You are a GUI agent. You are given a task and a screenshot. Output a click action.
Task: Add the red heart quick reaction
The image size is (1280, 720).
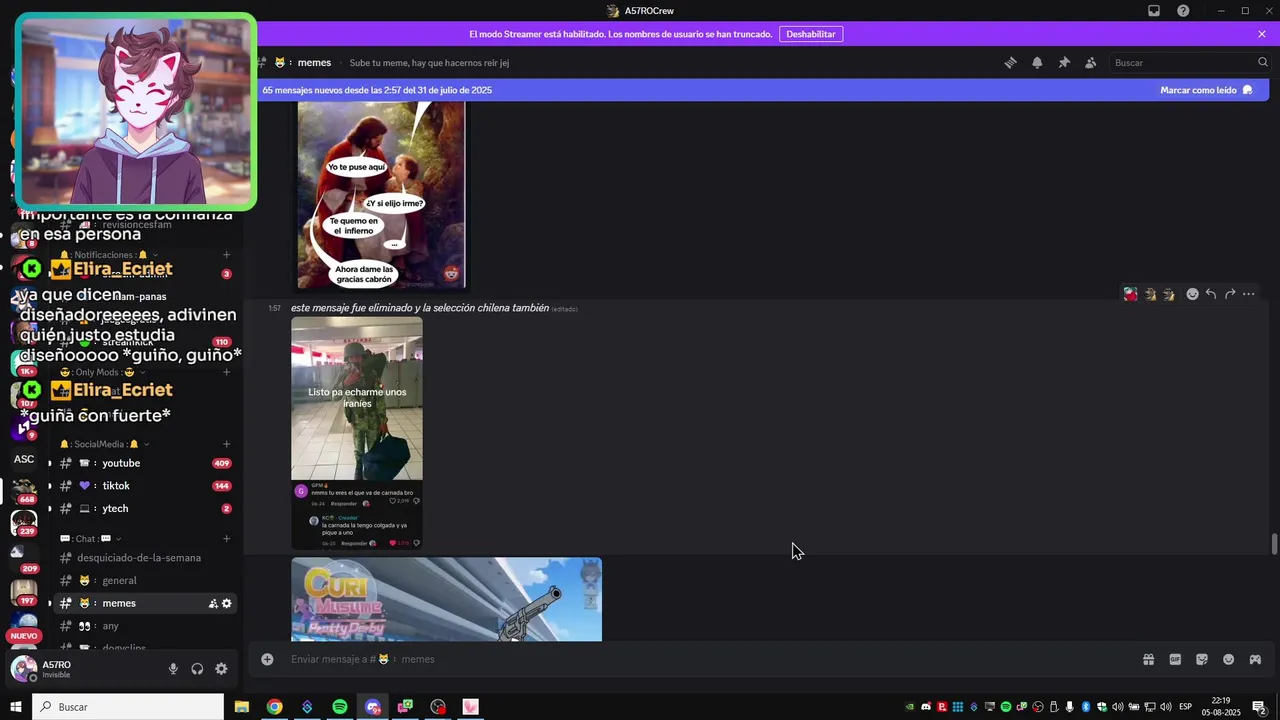pos(1130,294)
